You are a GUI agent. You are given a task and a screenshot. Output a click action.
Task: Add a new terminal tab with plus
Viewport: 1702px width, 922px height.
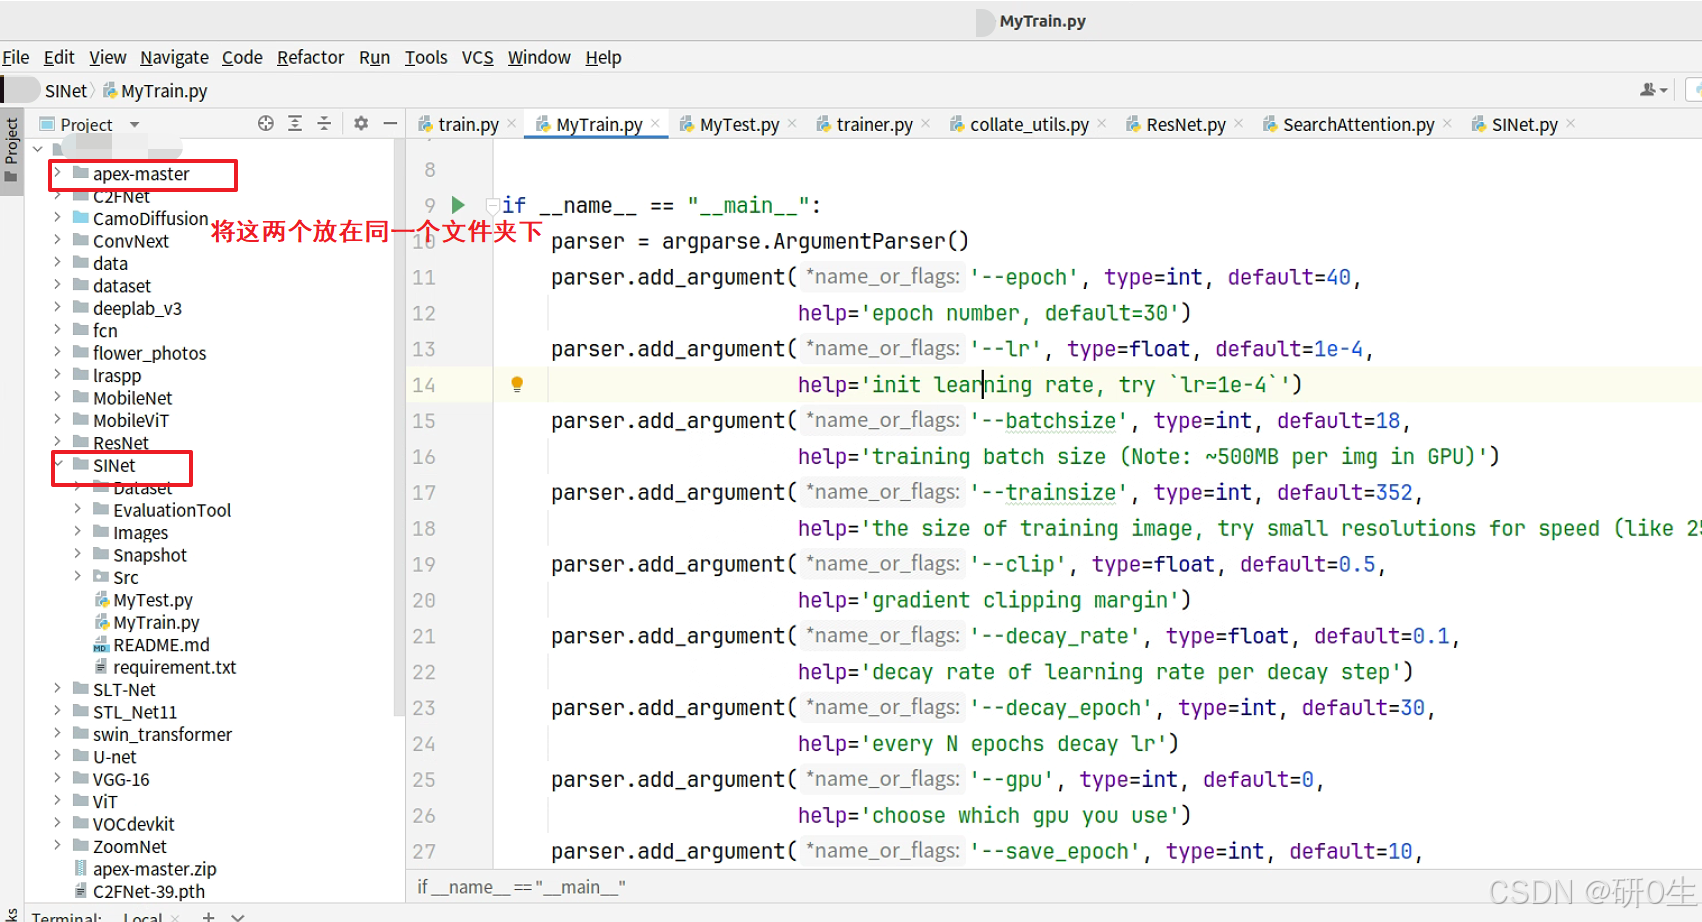pyautogui.click(x=208, y=916)
